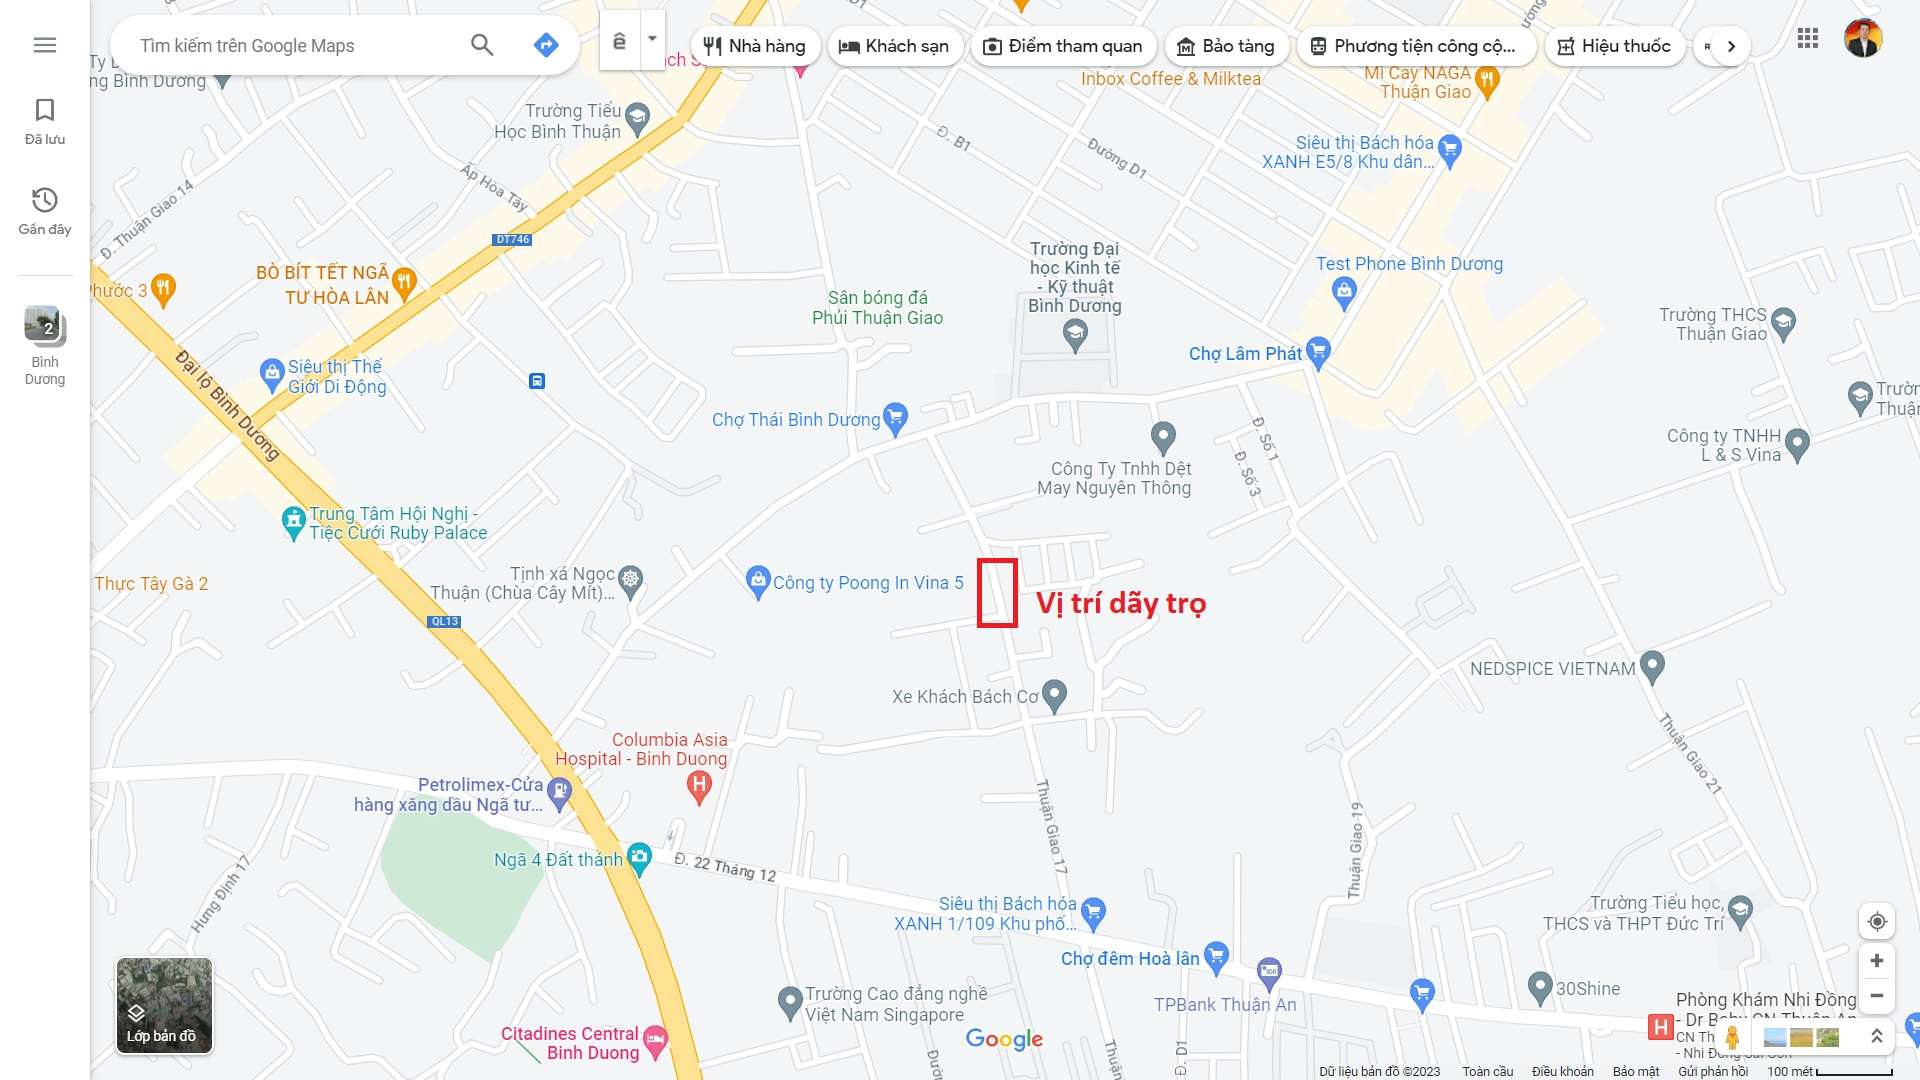This screenshot has height=1080, width=1920.
Task: Filter by Hiệu thuốc pharmacies
Action: 1614,46
